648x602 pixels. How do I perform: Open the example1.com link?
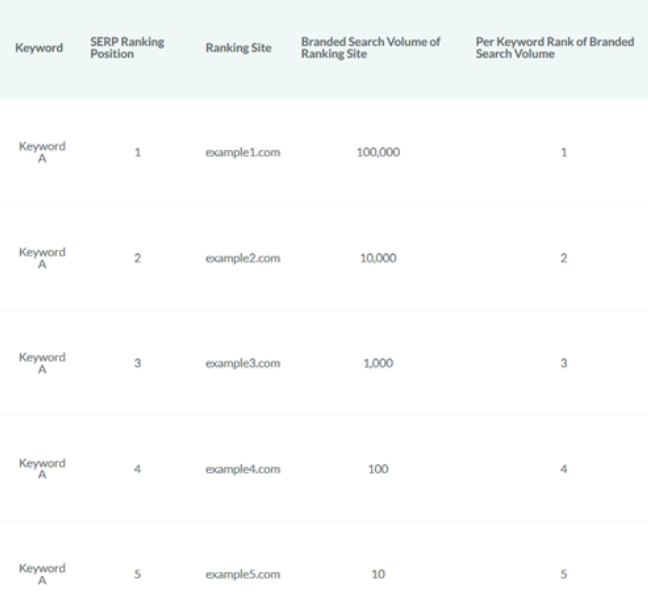coord(242,153)
